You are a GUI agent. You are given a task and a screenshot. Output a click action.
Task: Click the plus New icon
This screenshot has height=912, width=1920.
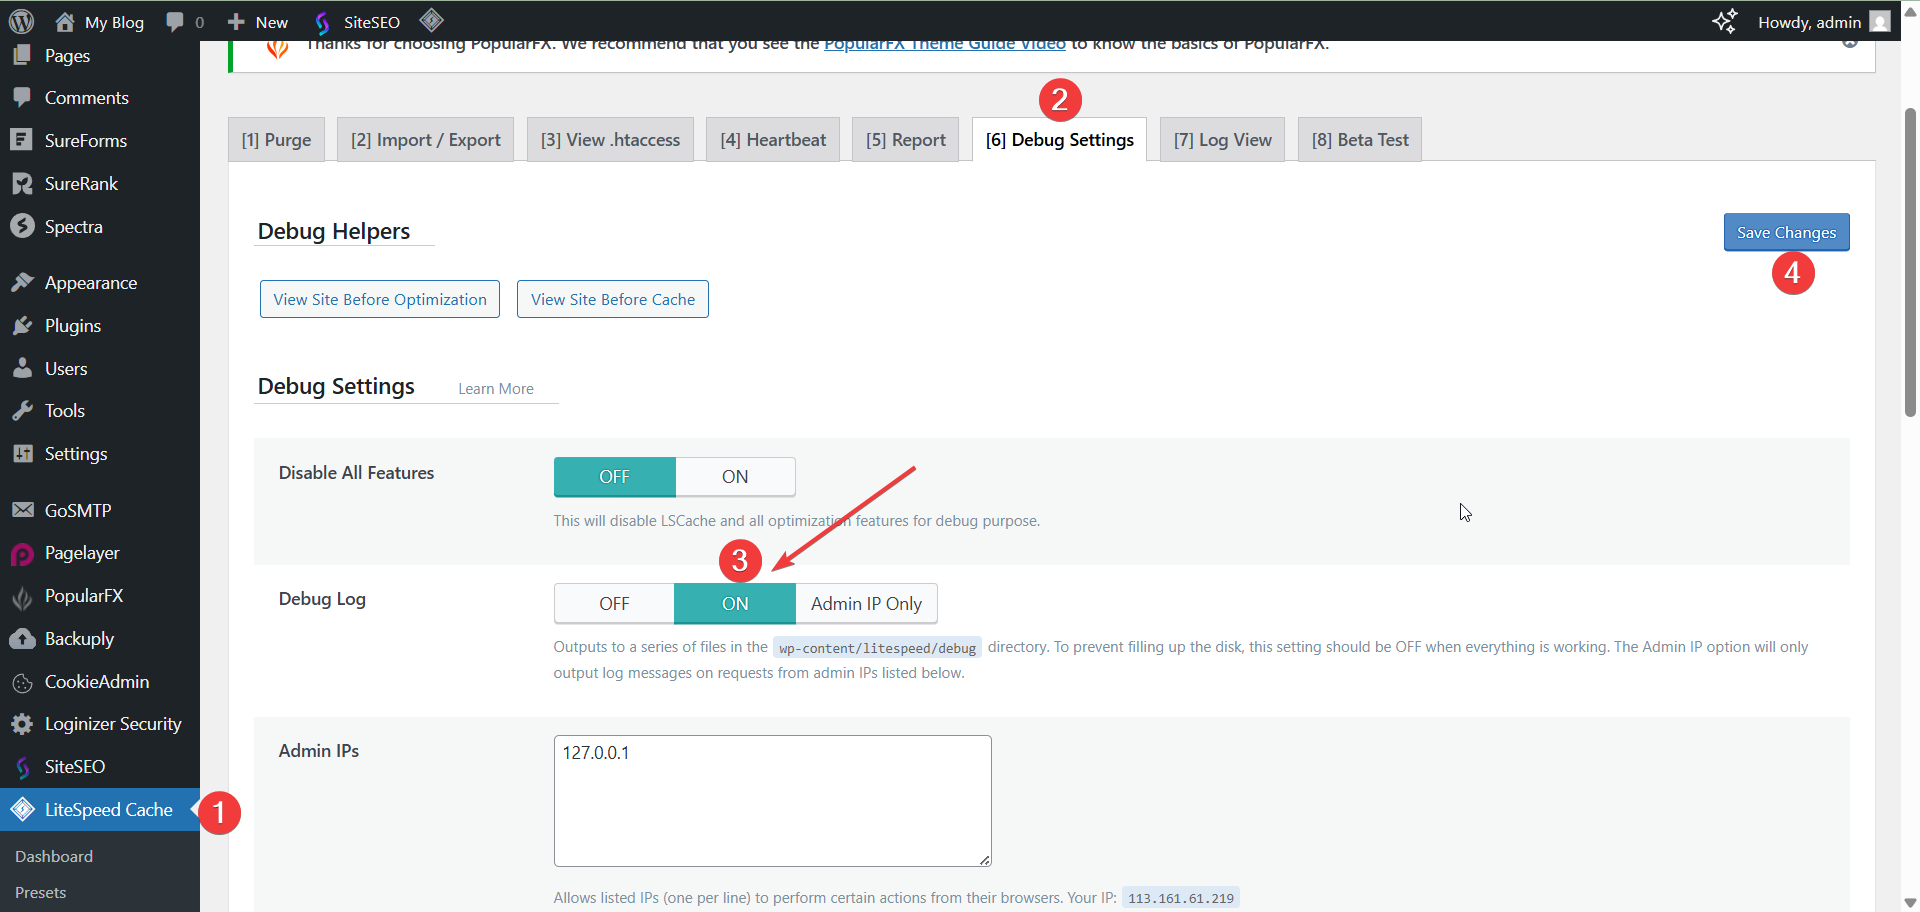[x=236, y=21]
